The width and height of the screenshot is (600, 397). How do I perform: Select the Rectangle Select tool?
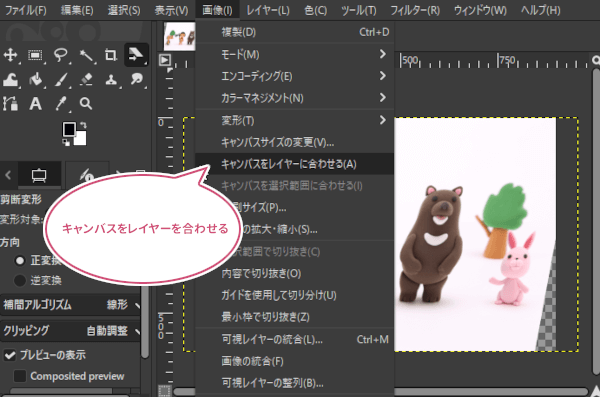point(36,55)
